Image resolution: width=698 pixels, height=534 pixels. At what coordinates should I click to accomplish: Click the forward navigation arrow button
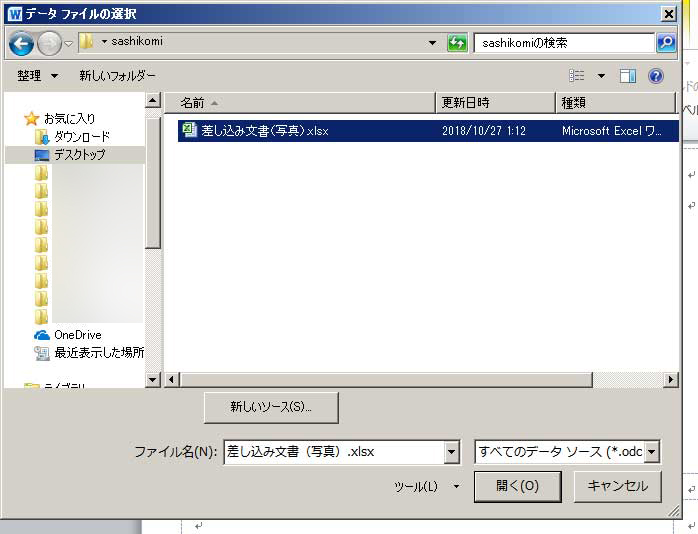pyautogui.click(x=49, y=43)
